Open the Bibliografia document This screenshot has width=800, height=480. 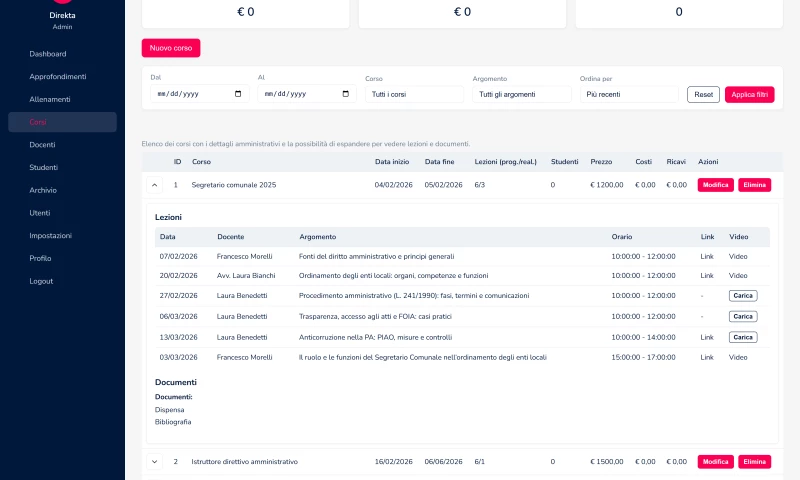click(x=173, y=422)
